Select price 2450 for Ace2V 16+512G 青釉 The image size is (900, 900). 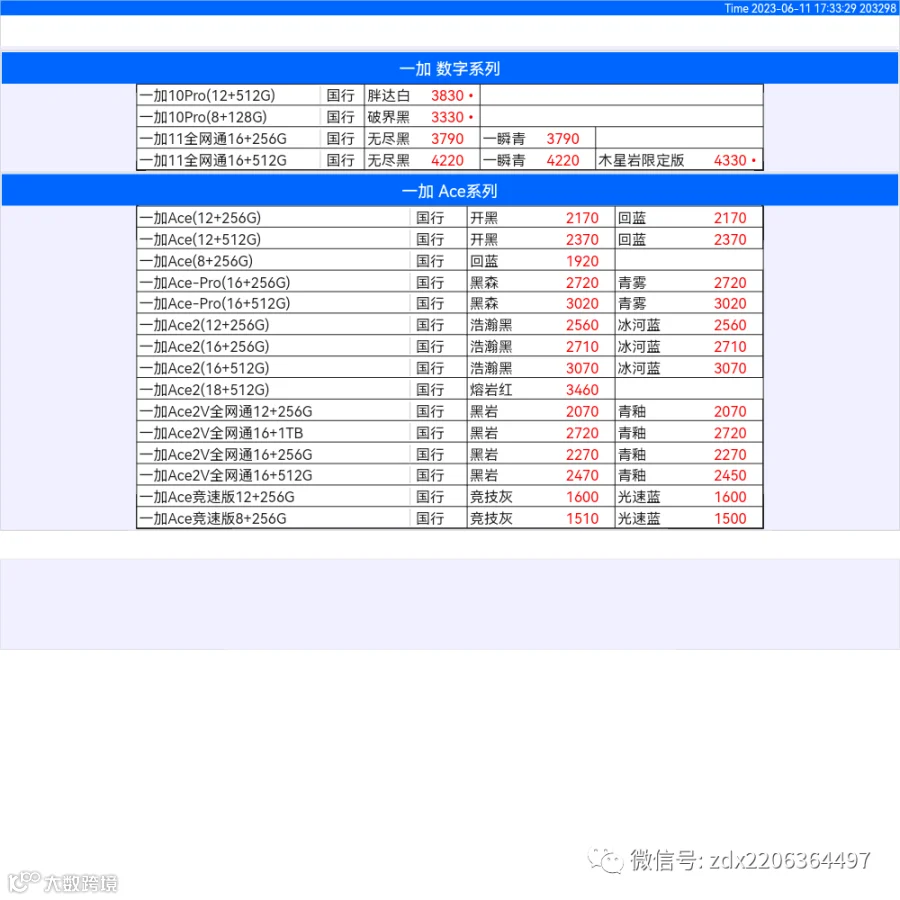tap(730, 475)
